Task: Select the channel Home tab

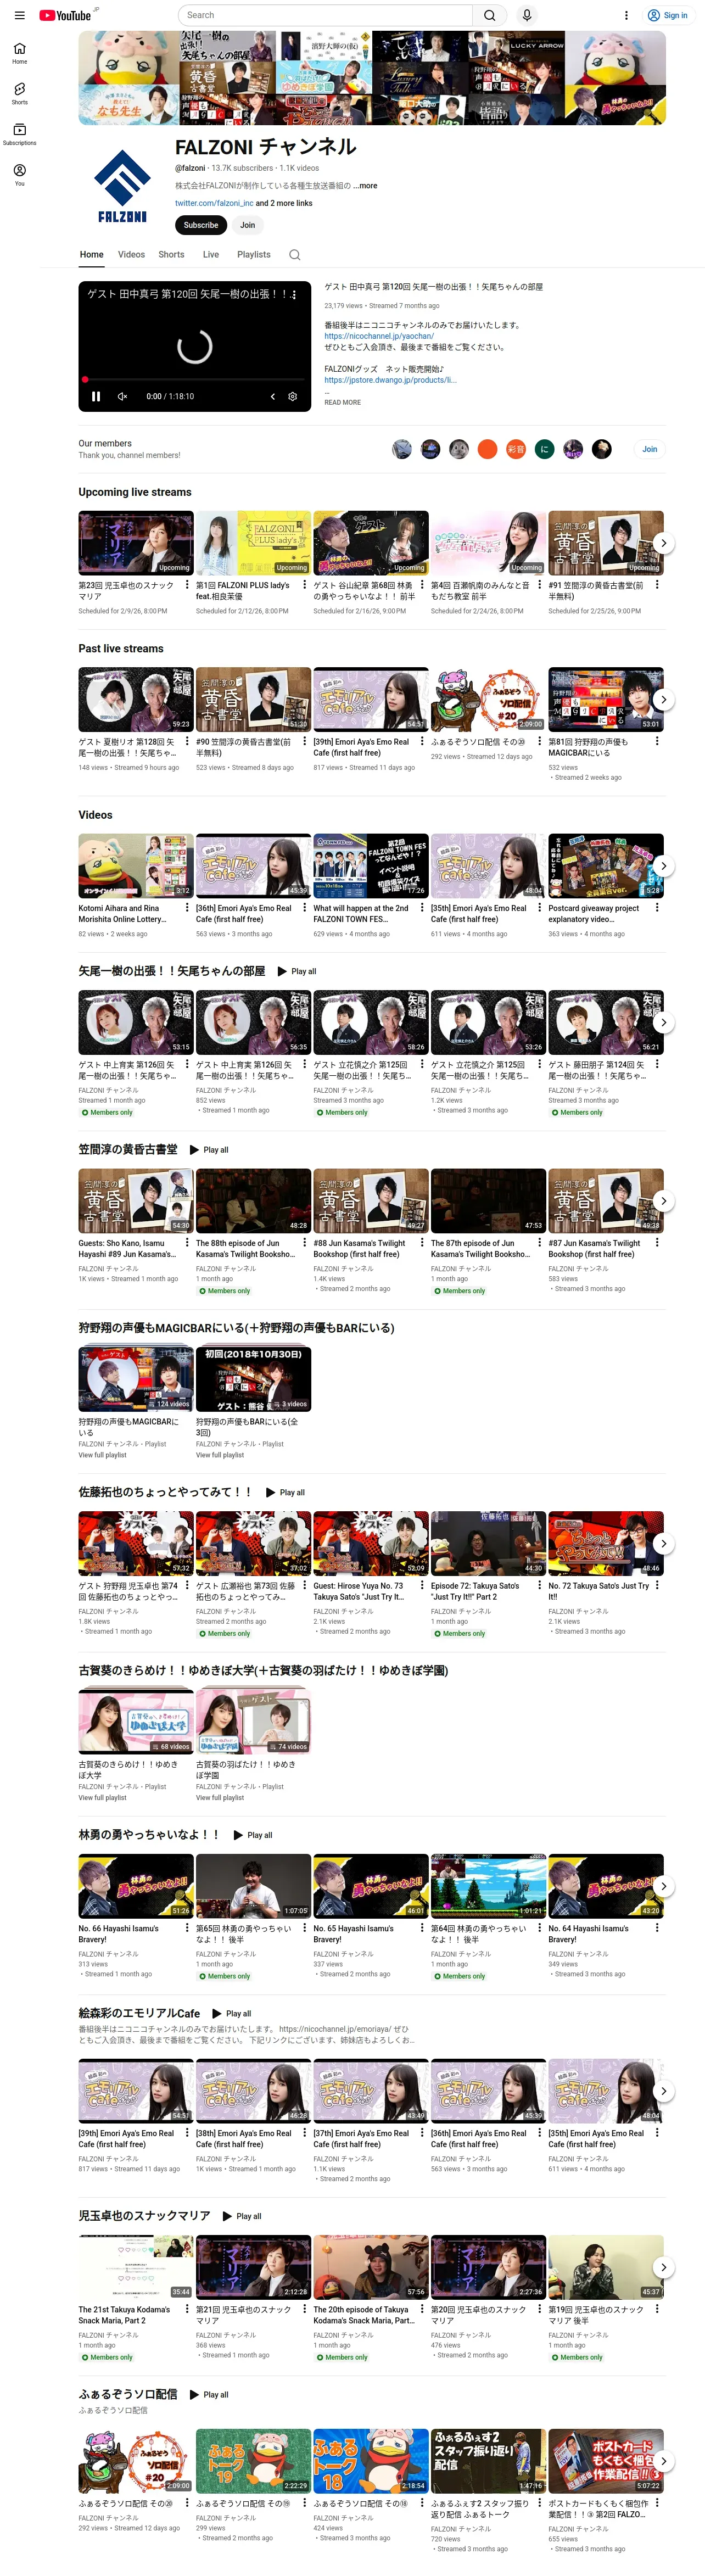Action: tap(92, 254)
